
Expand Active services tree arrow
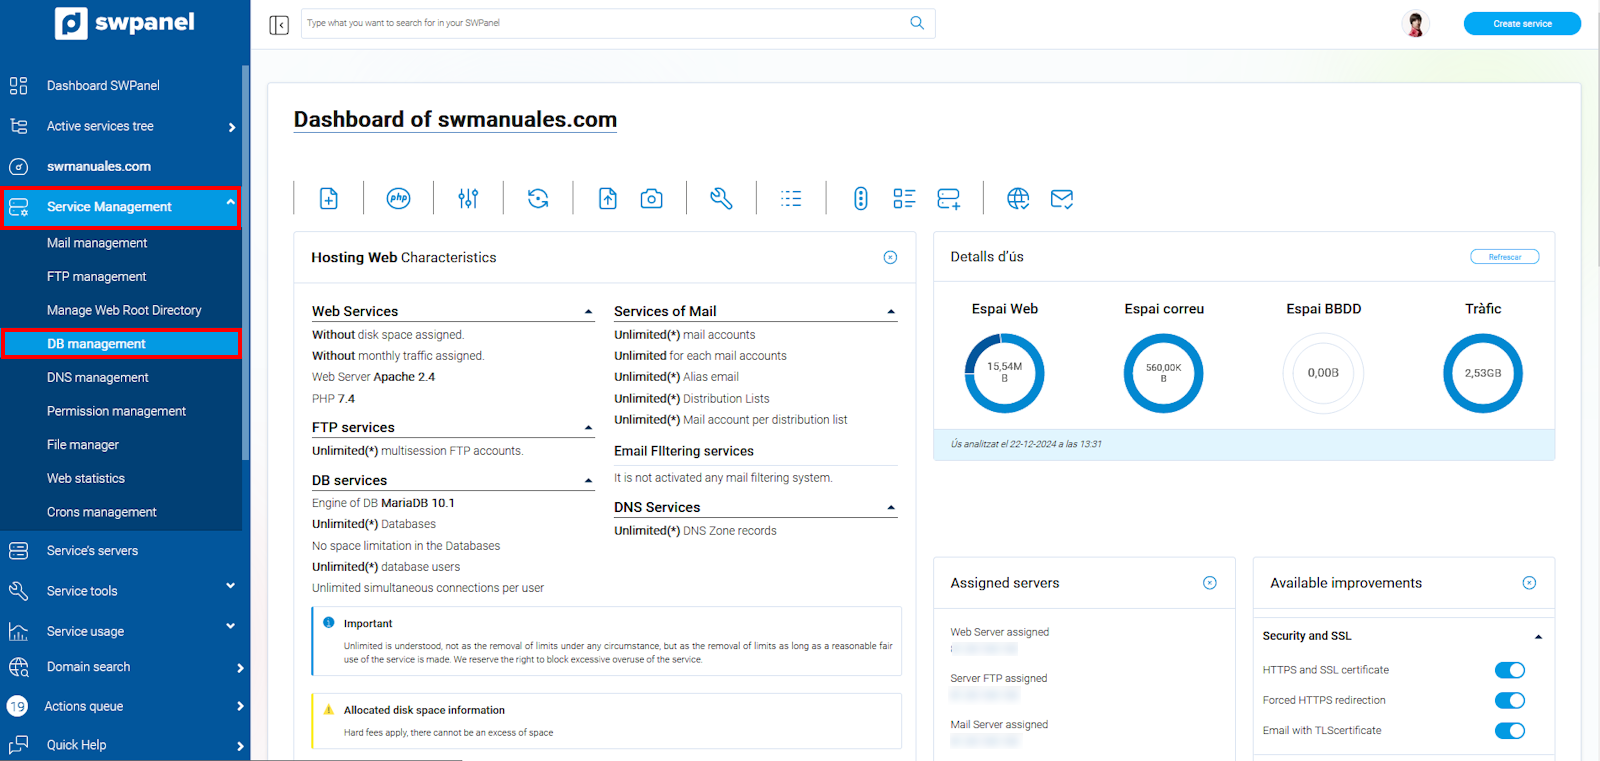(232, 127)
